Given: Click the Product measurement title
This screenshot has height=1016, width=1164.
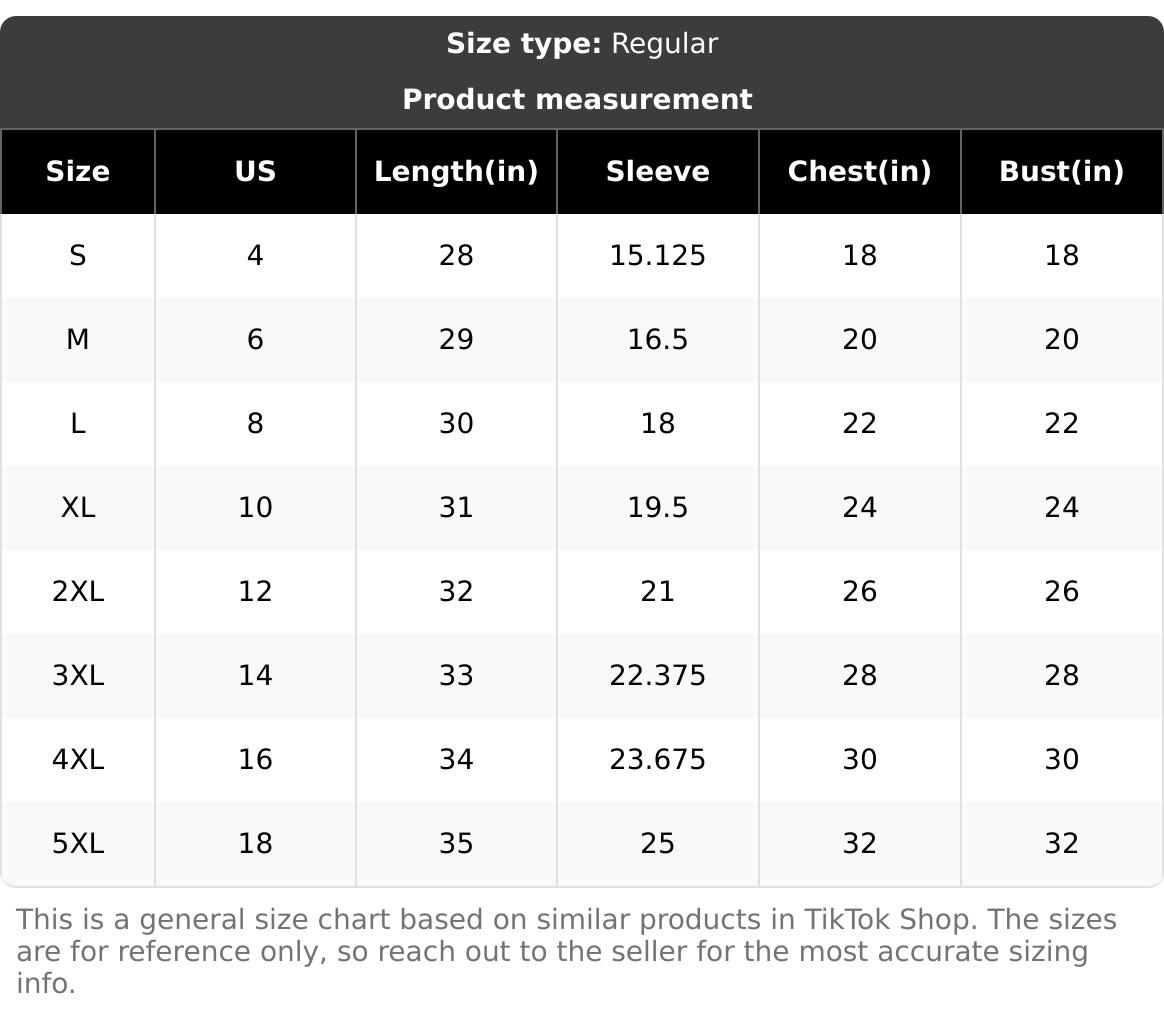Looking at the screenshot, I should point(577,99).
